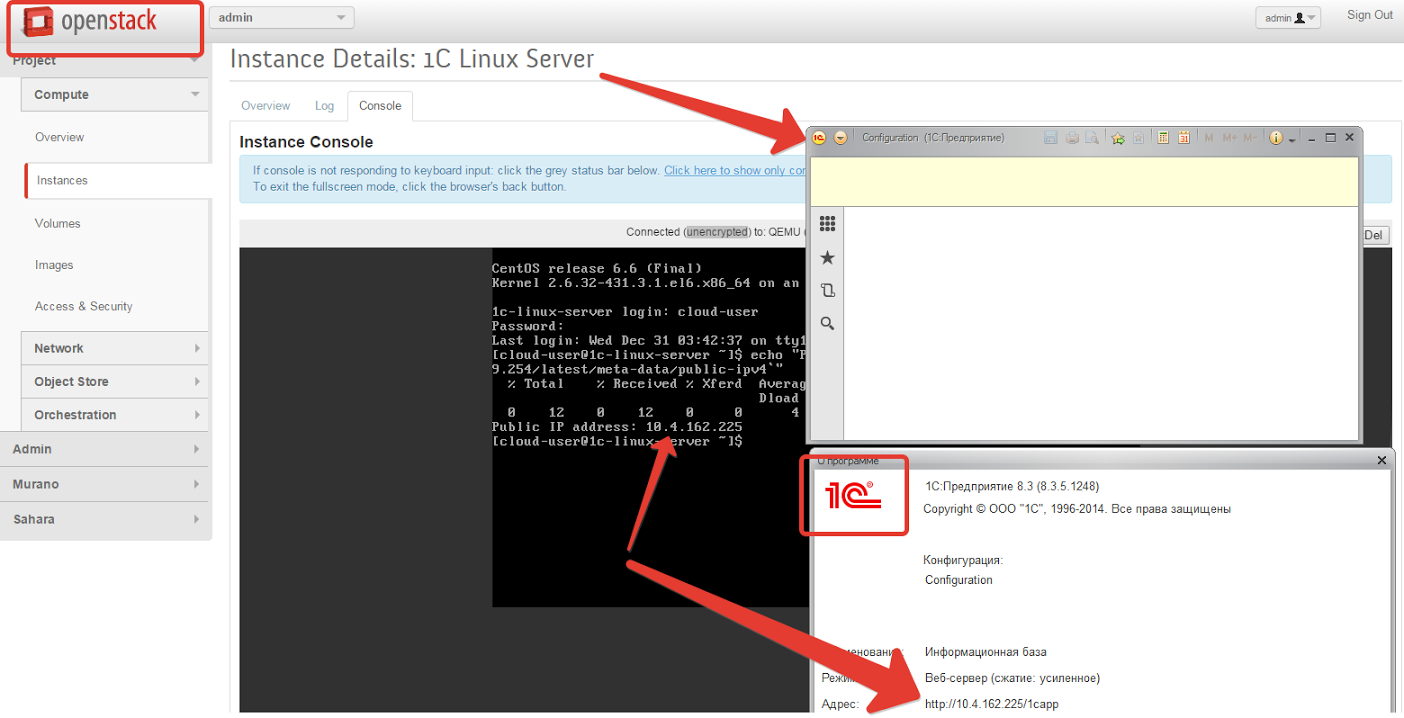Open Access & Security in the sidebar
Viewport: 1404px width, 718px height.
(84, 306)
